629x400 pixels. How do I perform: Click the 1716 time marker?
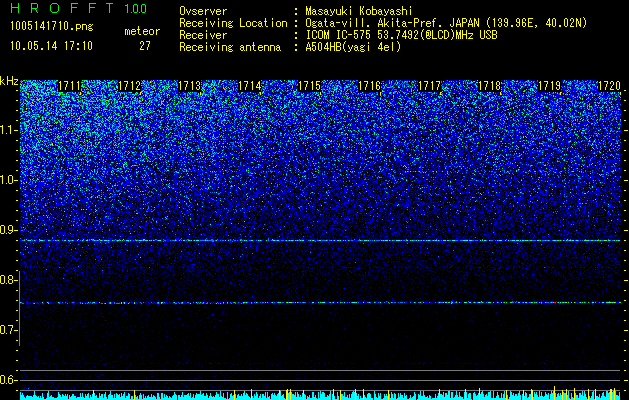369,86
